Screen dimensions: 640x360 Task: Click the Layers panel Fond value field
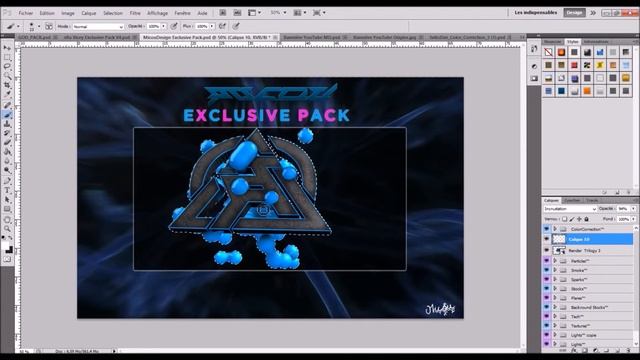[622, 219]
